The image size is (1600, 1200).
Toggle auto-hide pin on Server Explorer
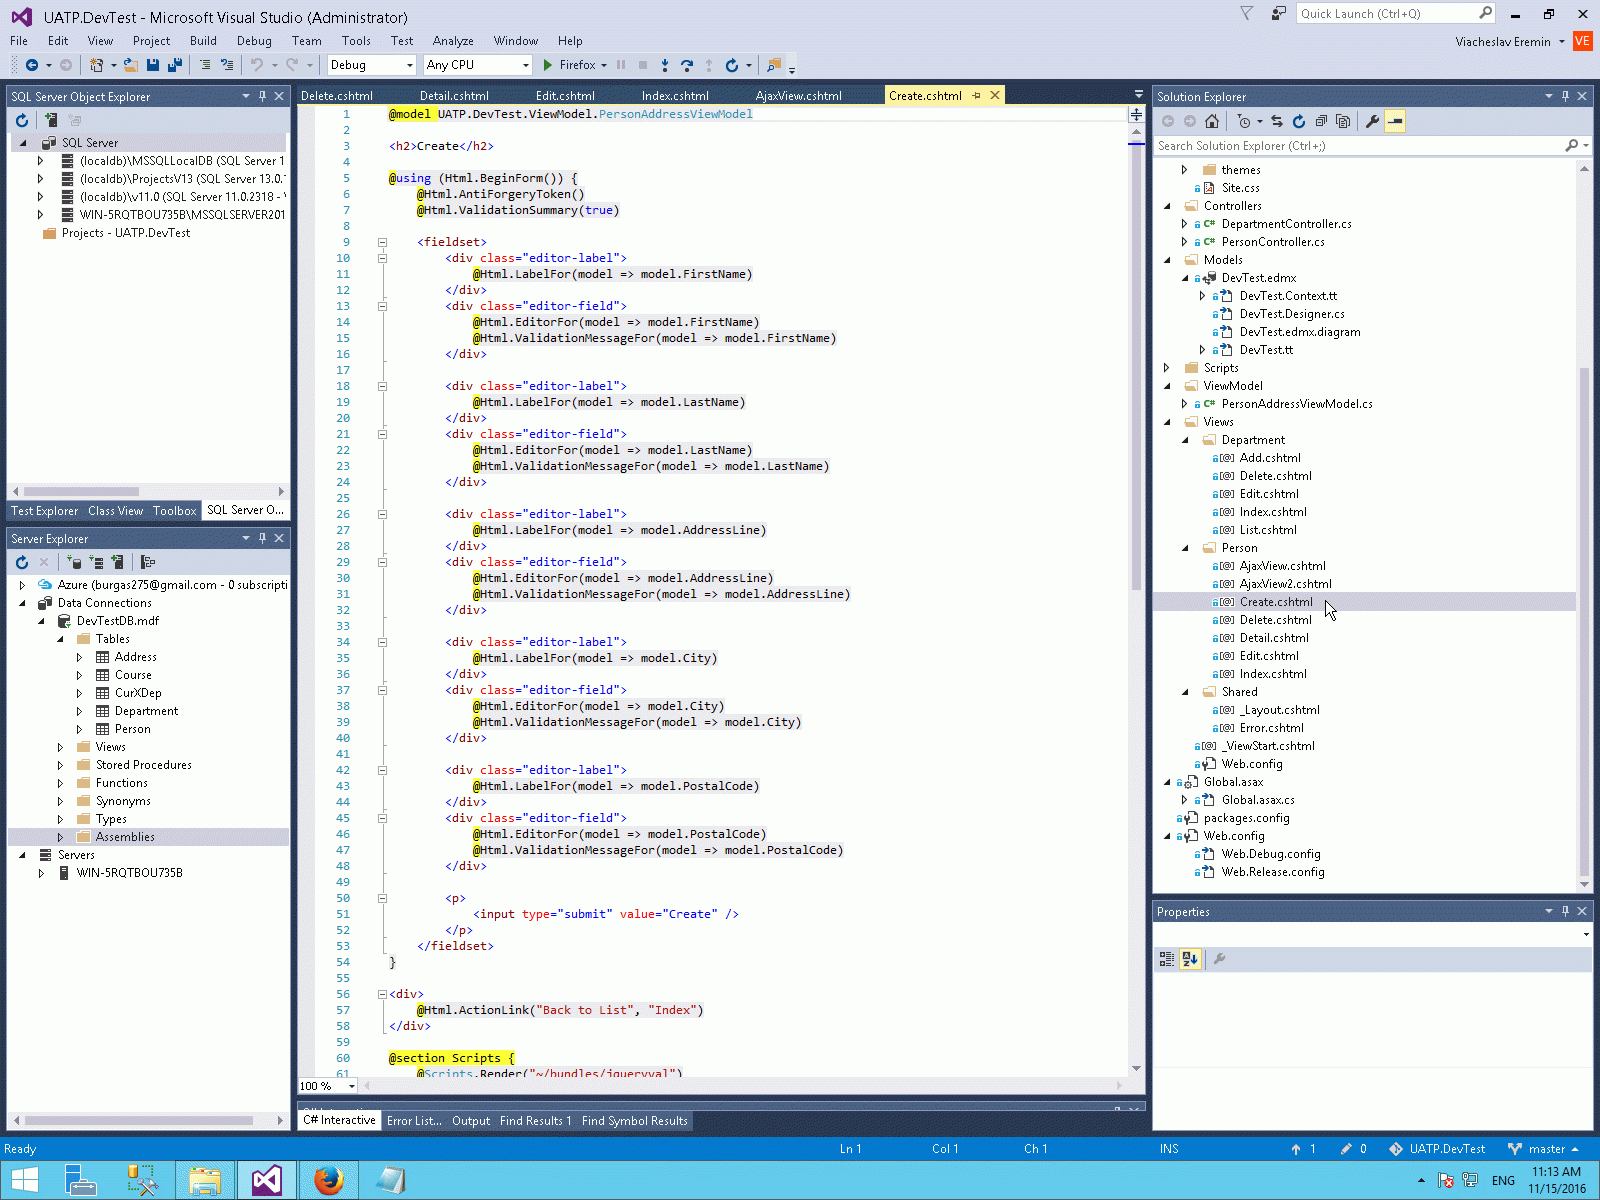262,538
